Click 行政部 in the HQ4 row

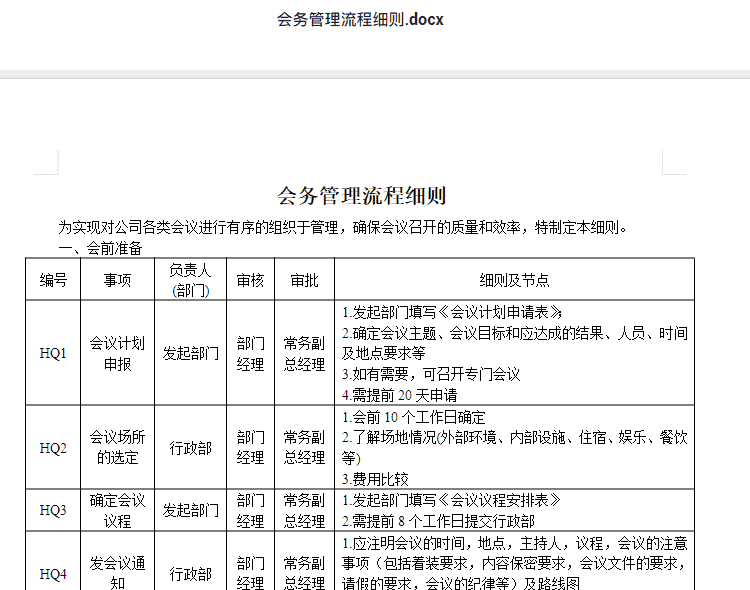(x=190, y=573)
